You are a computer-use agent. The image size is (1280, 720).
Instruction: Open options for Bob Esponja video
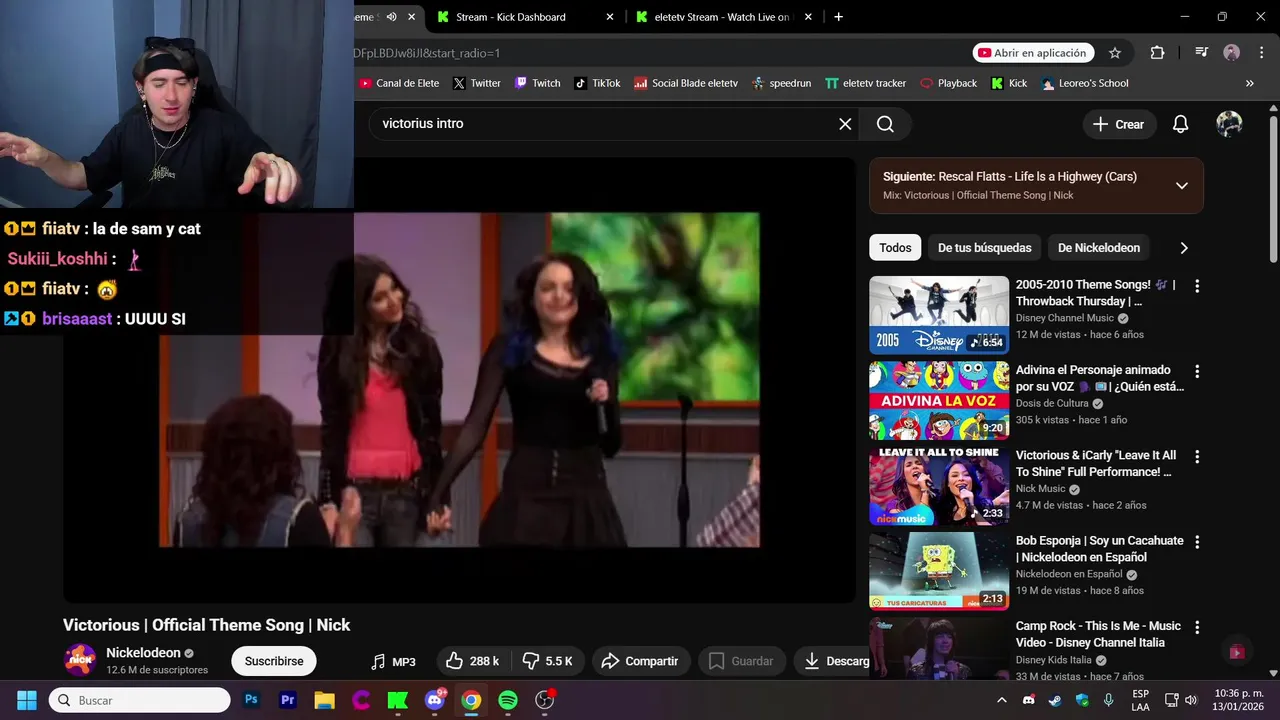coord(1197,542)
